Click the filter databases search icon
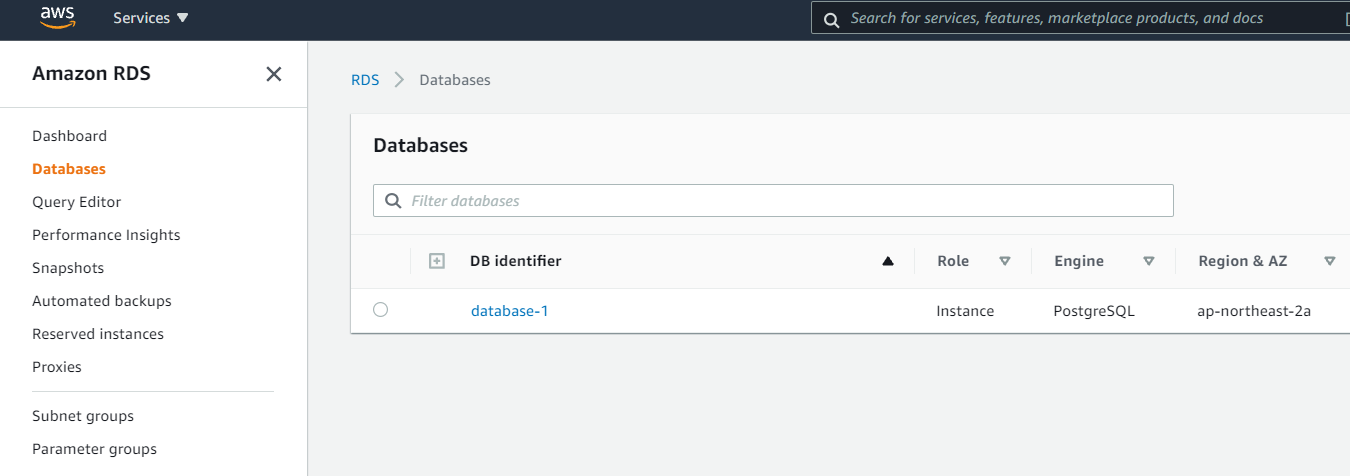The width and height of the screenshot is (1350, 476). tap(393, 201)
